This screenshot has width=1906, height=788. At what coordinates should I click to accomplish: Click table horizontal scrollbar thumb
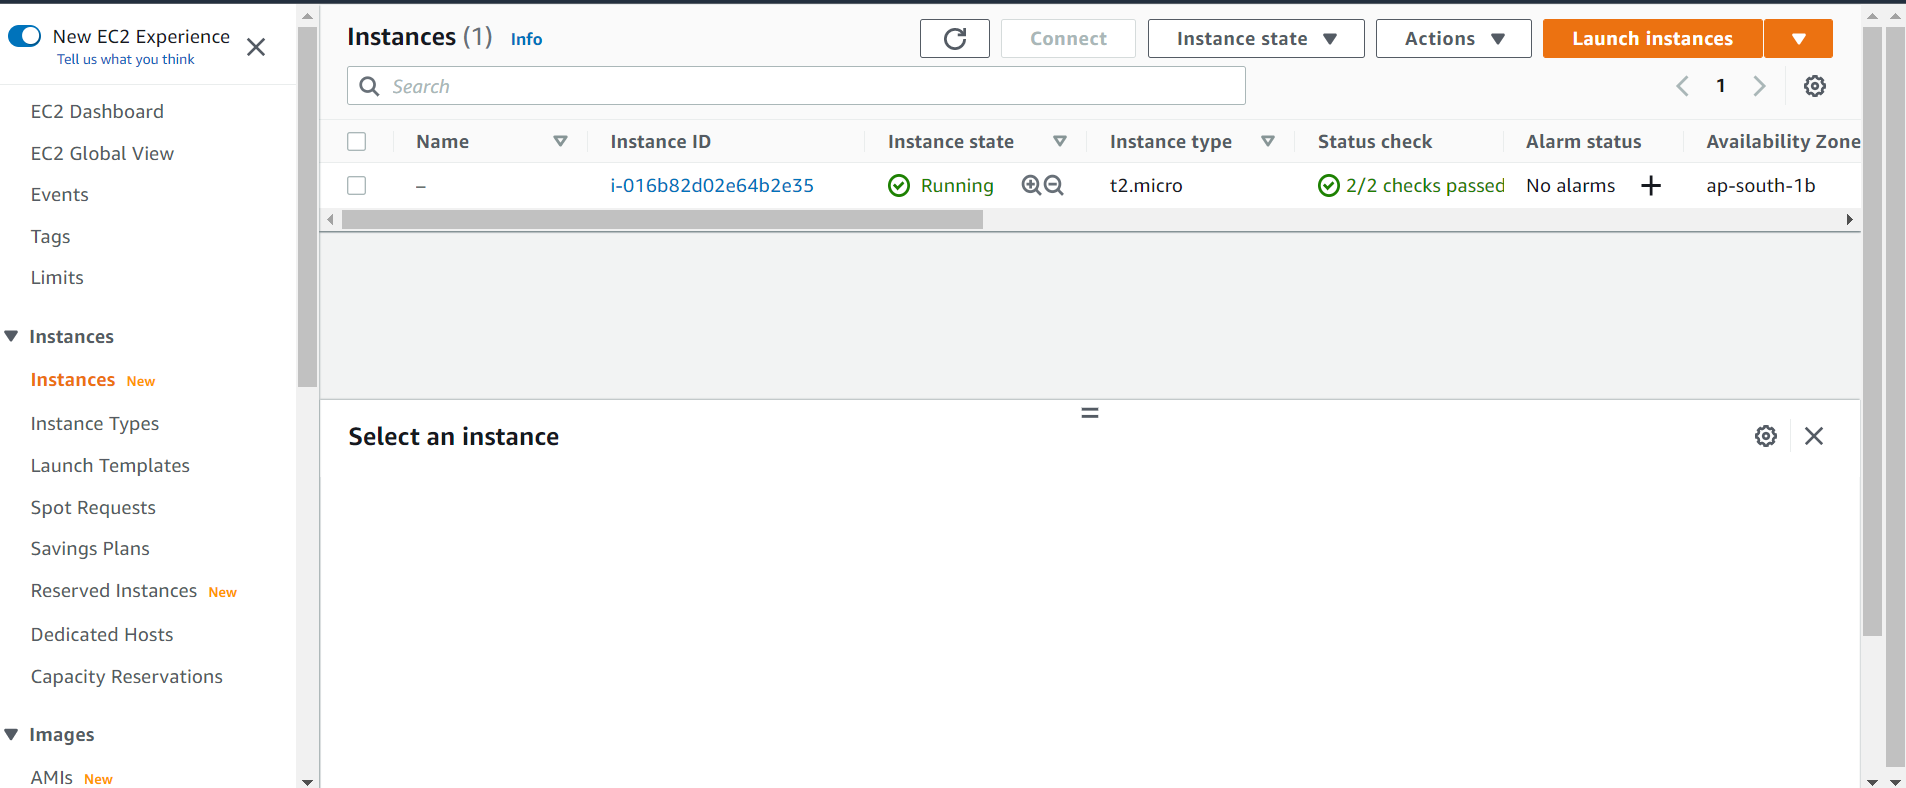(662, 220)
